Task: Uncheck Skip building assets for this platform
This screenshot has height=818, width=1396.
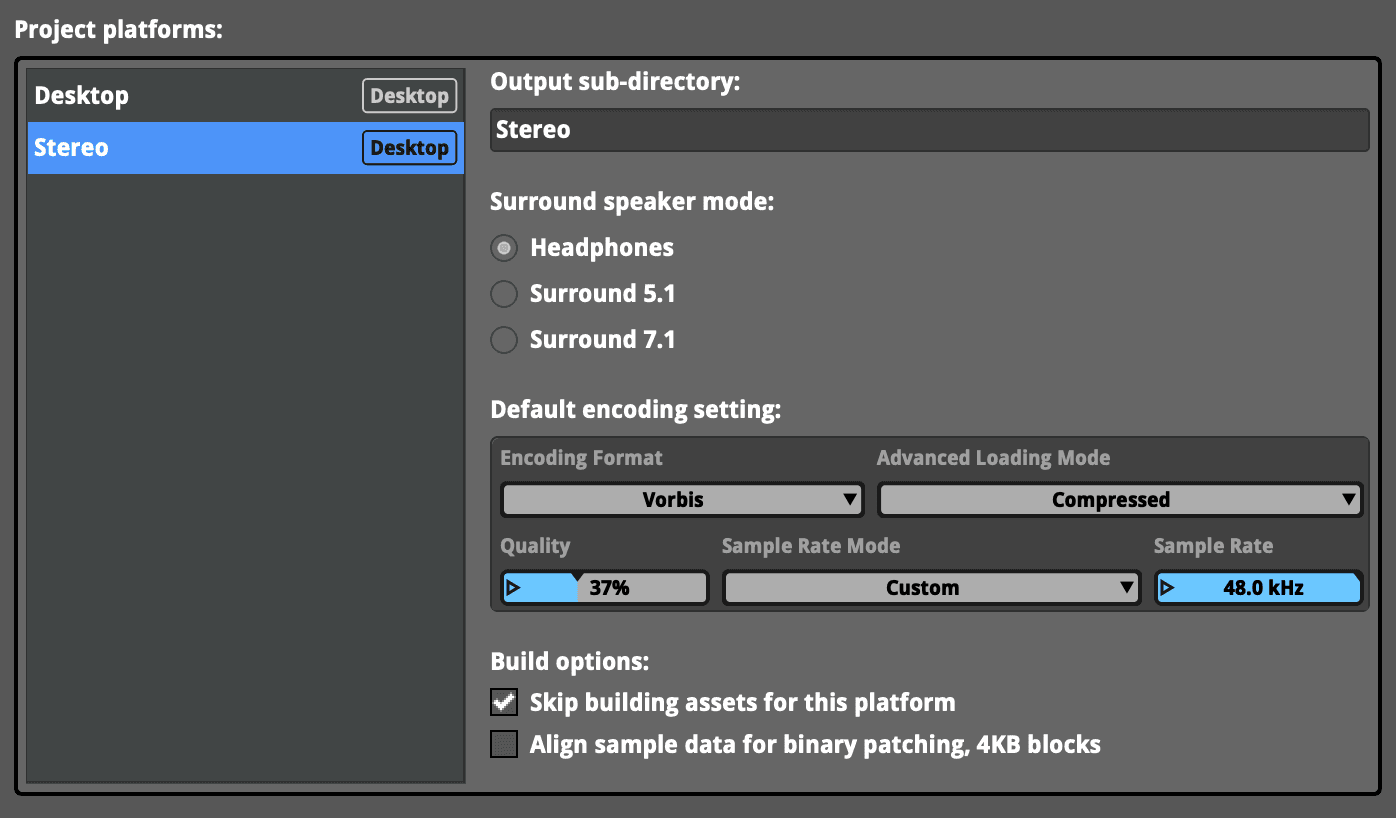Action: tap(505, 702)
